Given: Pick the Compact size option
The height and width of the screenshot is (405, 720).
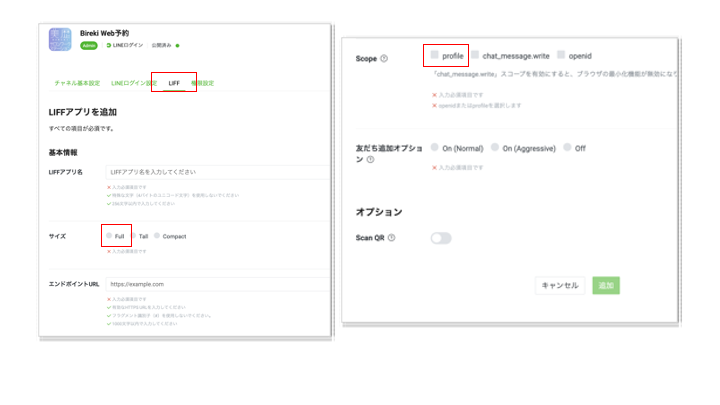Looking at the screenshot, I should [157, 236].
